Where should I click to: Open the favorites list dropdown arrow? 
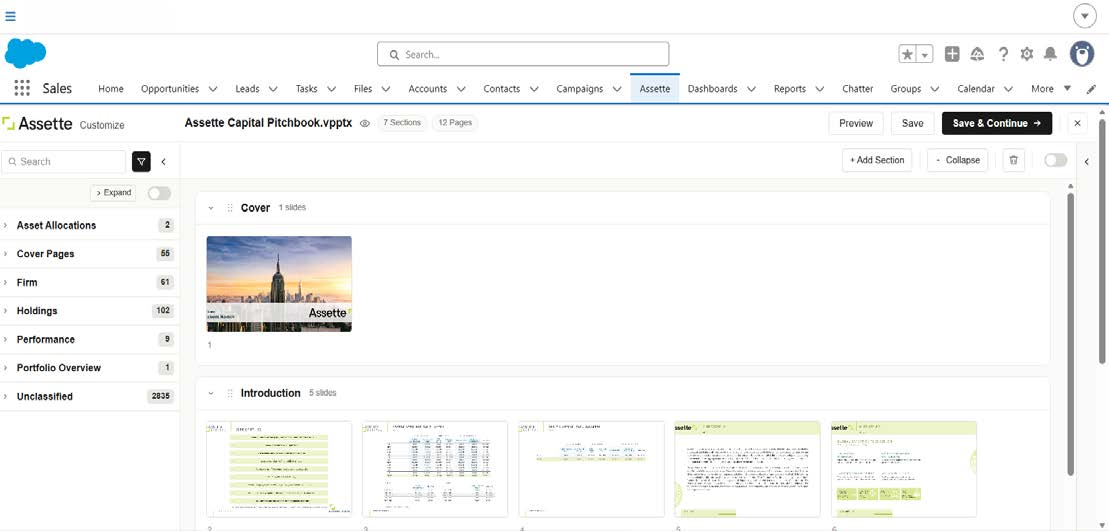[925, 54]
